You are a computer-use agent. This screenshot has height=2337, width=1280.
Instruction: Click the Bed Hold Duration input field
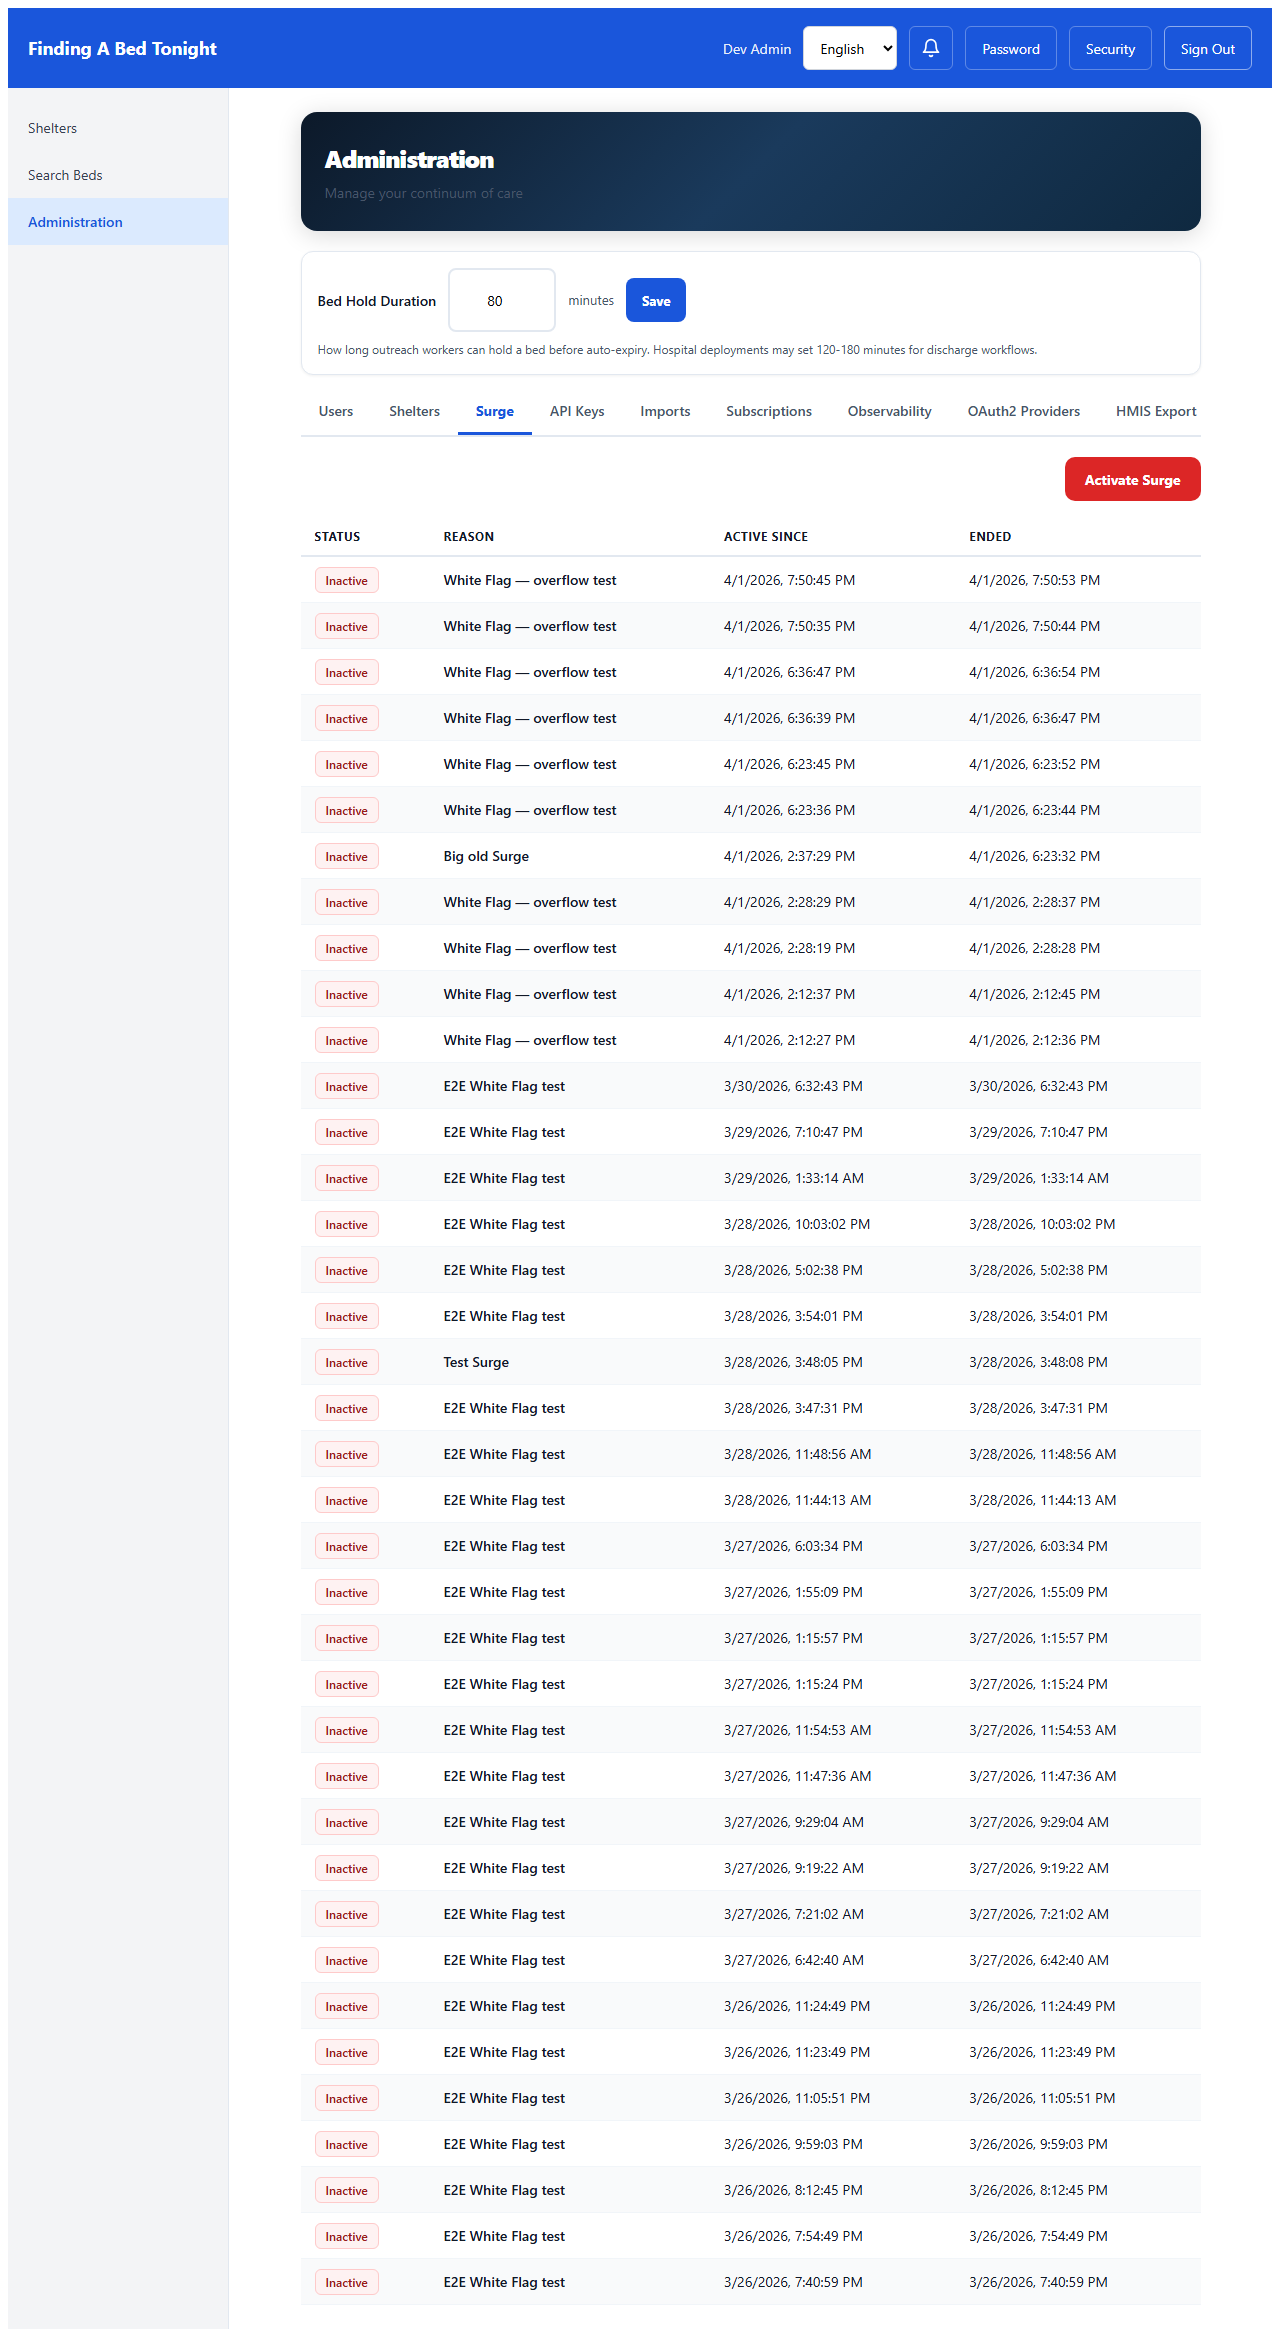[x=501, y=300]
